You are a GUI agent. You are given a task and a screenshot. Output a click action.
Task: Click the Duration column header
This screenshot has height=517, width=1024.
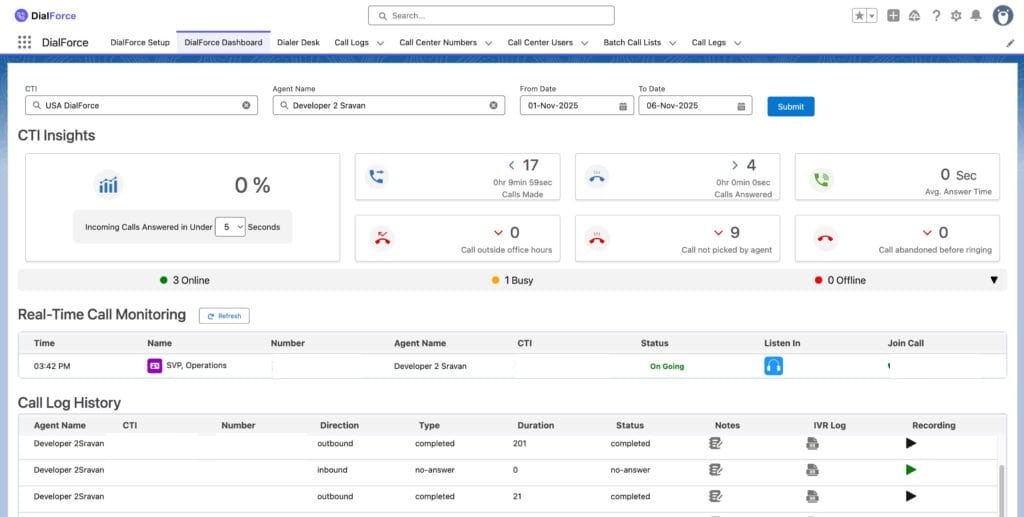point(536,425)
